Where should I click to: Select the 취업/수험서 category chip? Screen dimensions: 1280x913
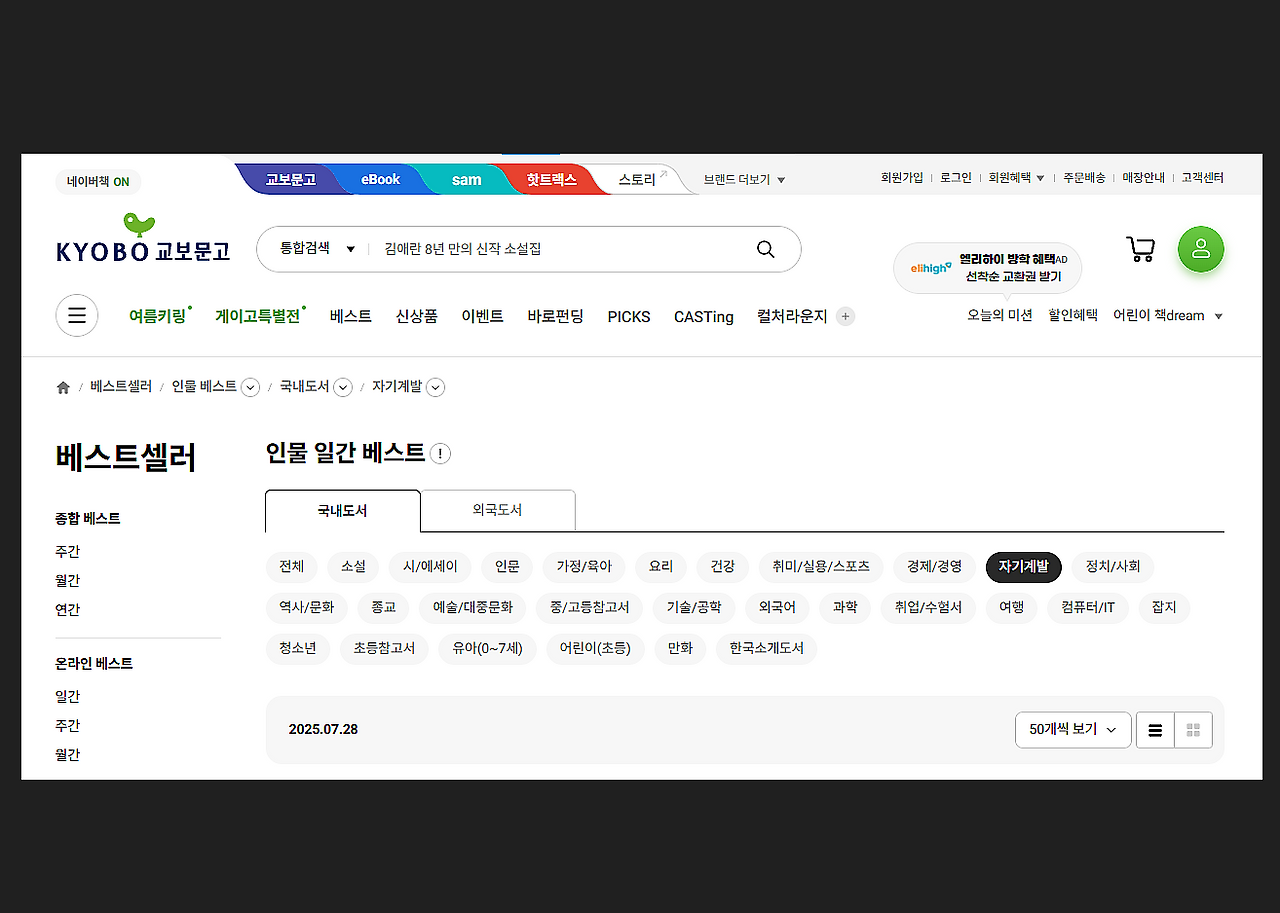(927, 608)
